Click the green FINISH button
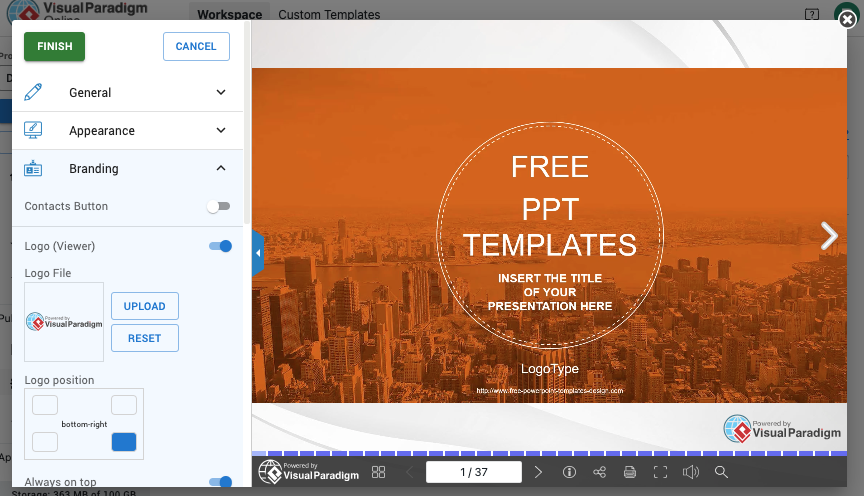 point(54,46)
